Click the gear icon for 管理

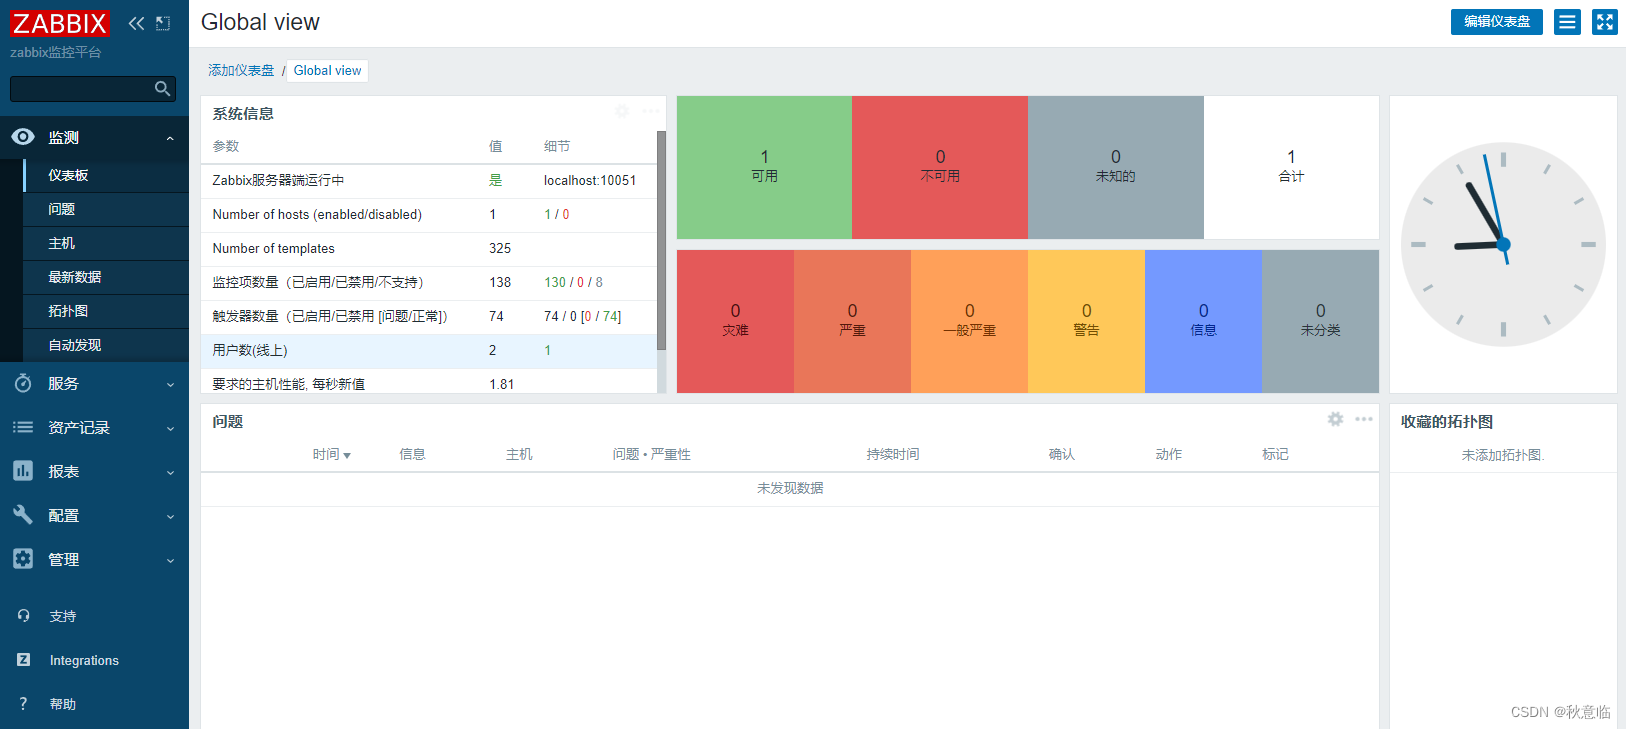coord(23,558)
